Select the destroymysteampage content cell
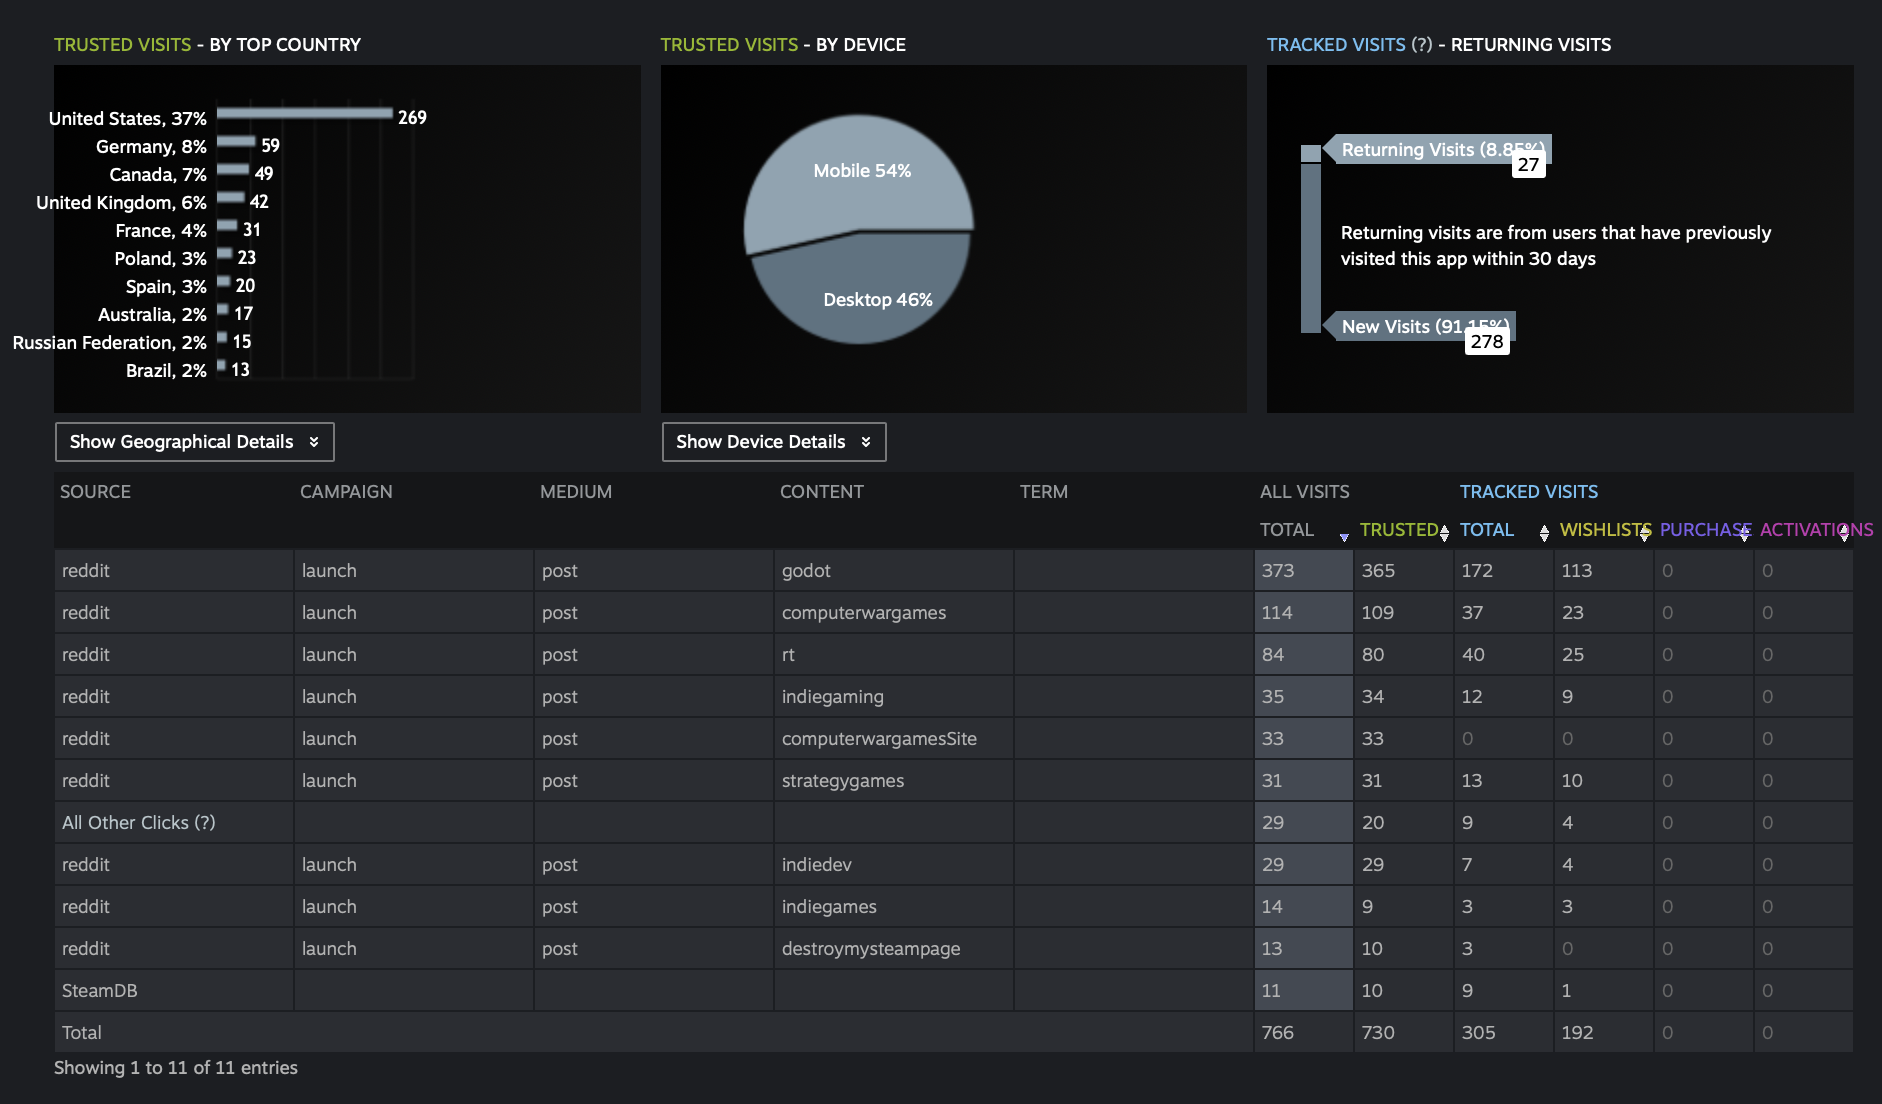Screen dimensions: 1882x1104 coord(894,949)
